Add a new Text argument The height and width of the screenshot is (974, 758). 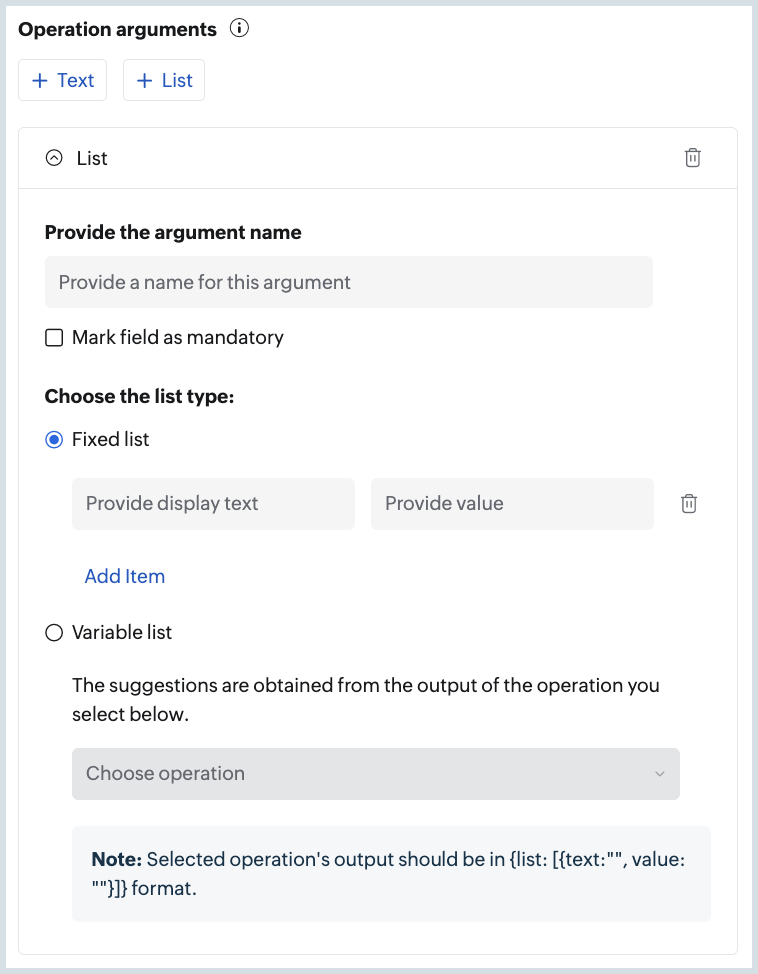[62, 80]
